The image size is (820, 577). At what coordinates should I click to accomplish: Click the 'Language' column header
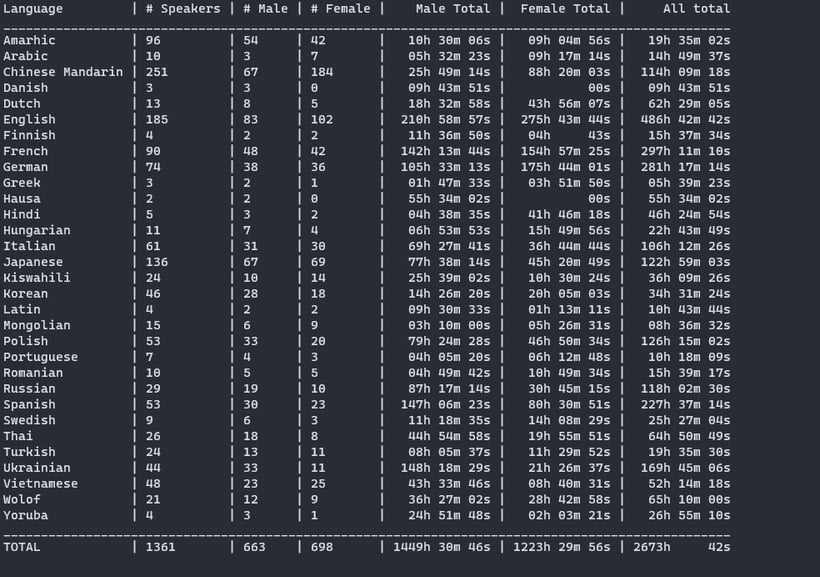pos(33,9)
